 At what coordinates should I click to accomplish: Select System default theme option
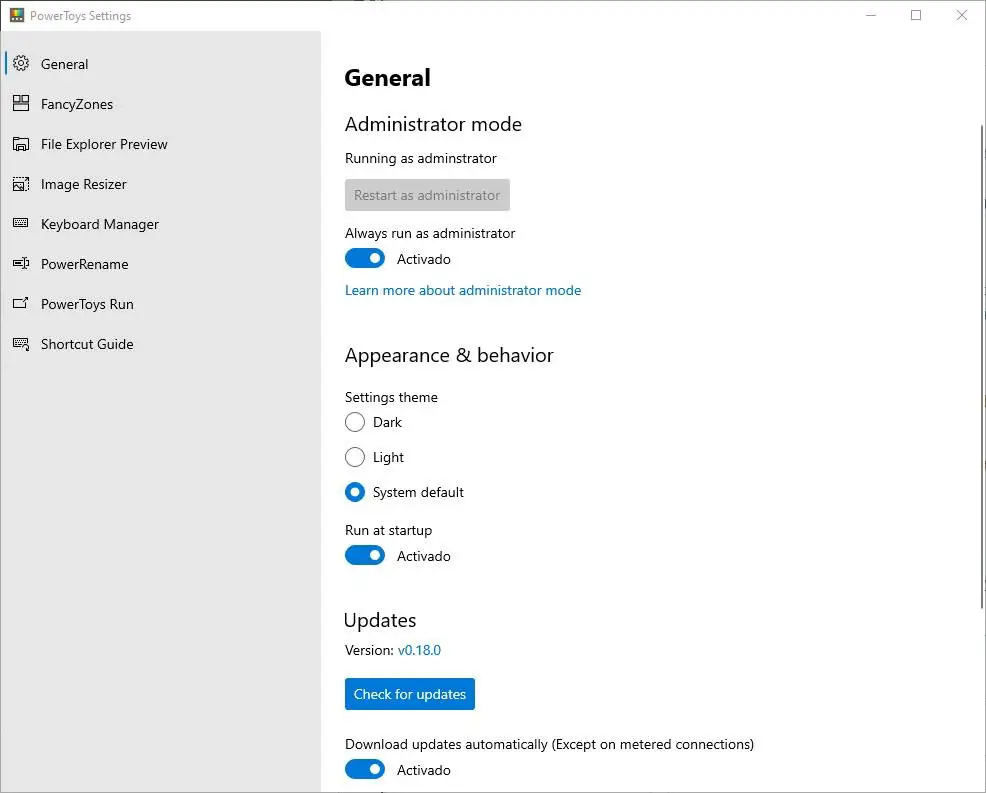tap(355, 492)
